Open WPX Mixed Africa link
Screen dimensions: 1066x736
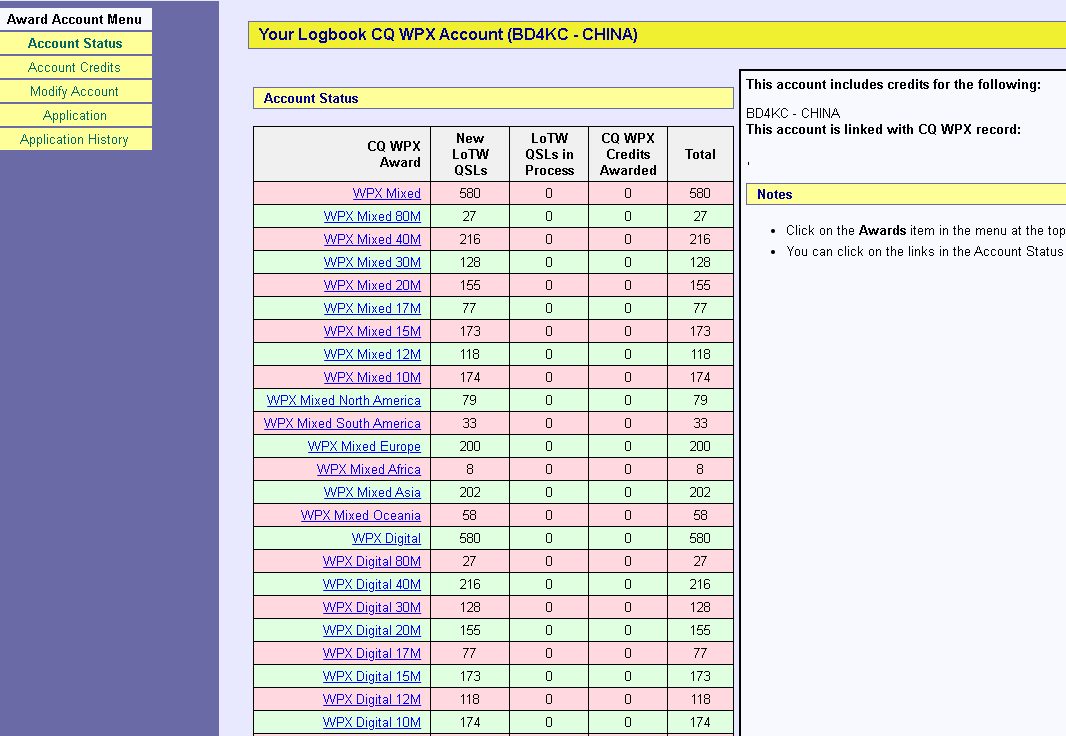[369, 469]
